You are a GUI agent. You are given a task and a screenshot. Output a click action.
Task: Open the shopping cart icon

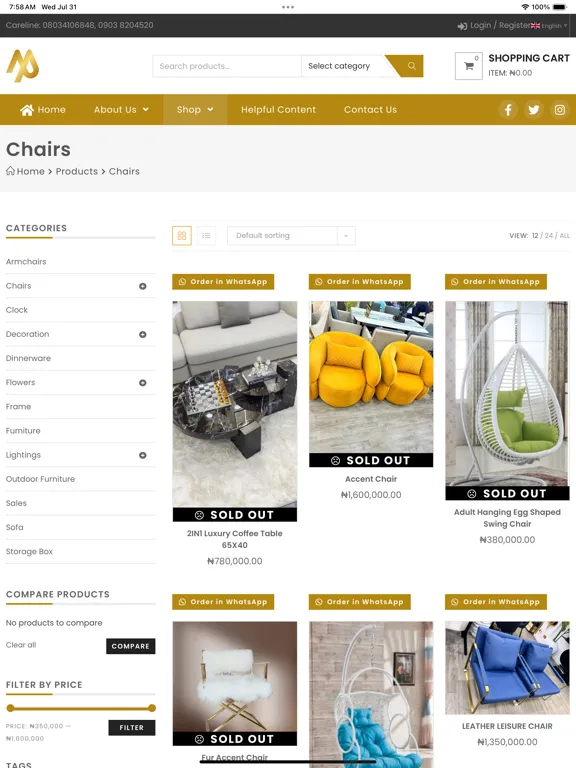pos(469,66)
